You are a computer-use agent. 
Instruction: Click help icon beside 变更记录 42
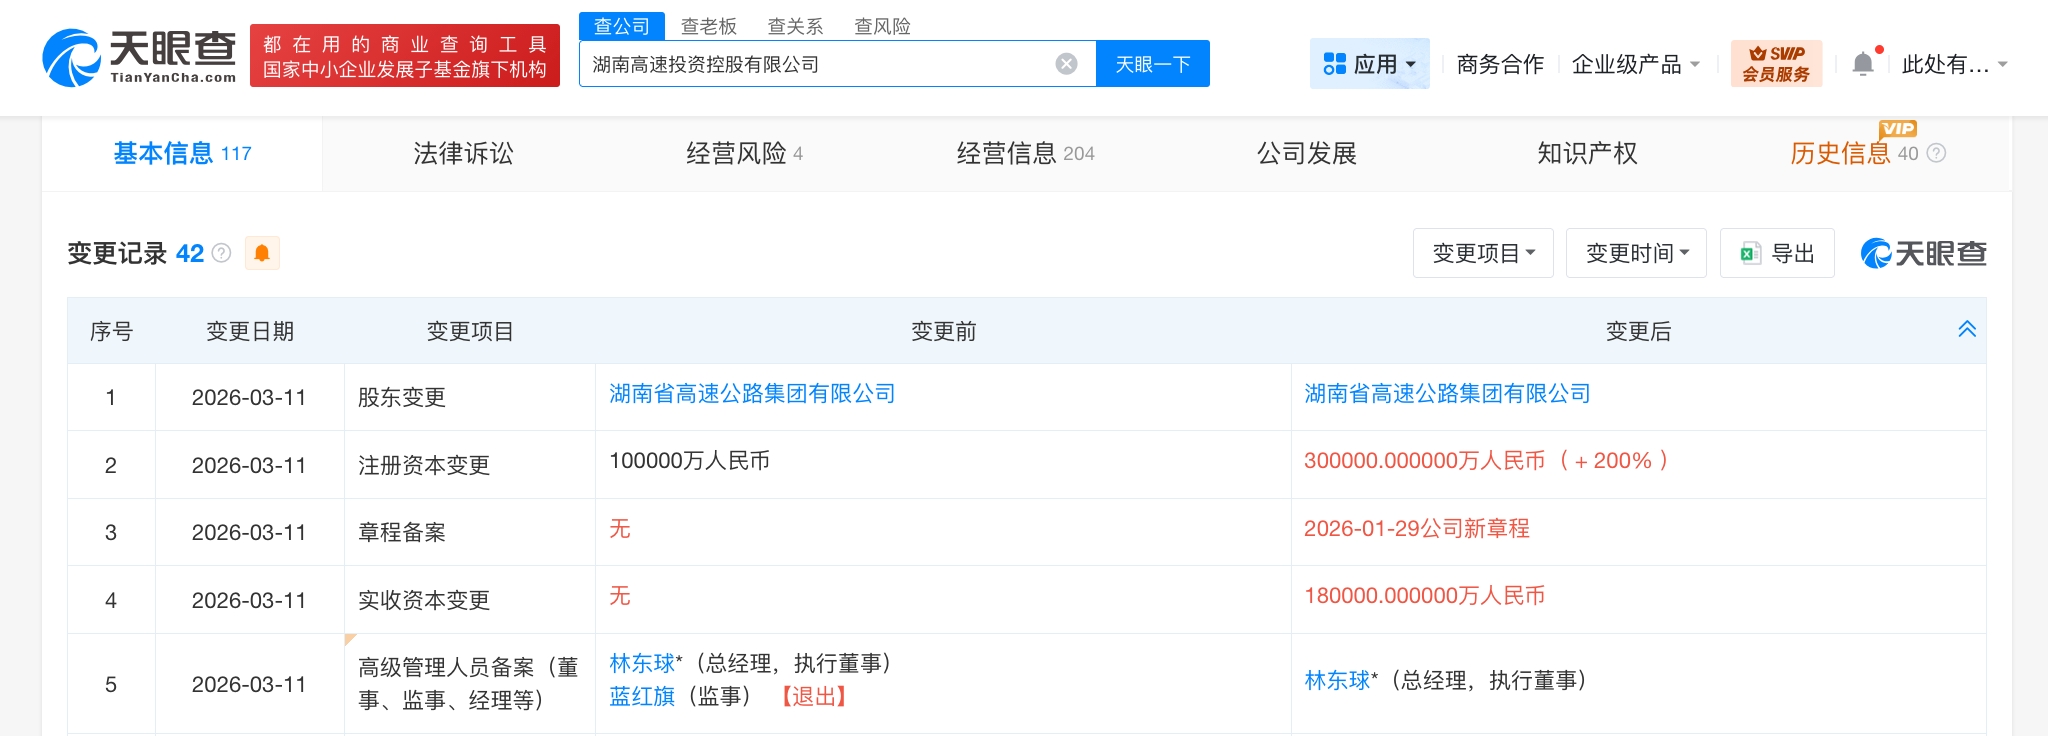222,254
